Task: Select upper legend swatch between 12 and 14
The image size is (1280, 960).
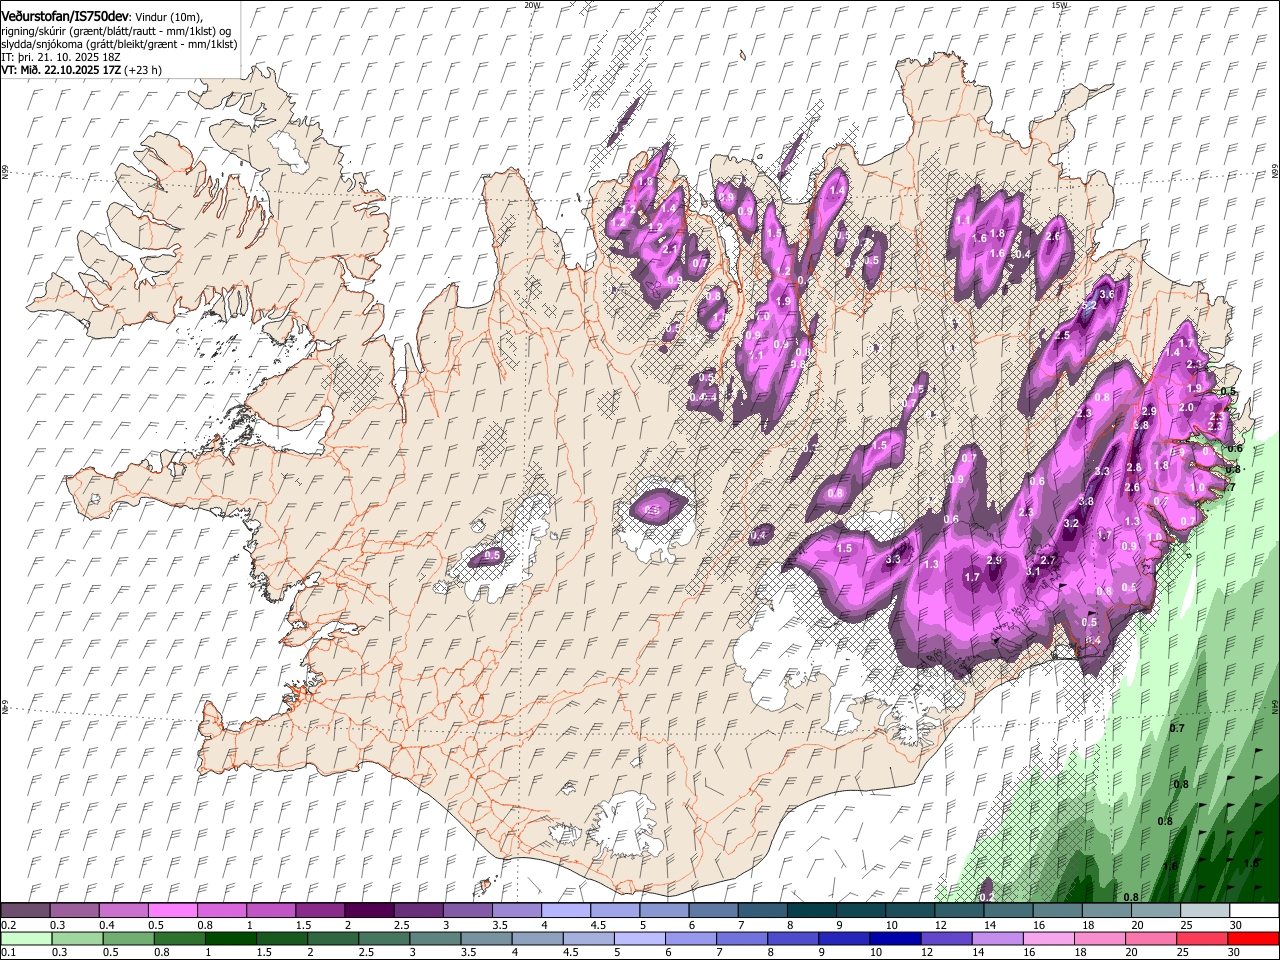Action: pos(960,910)
